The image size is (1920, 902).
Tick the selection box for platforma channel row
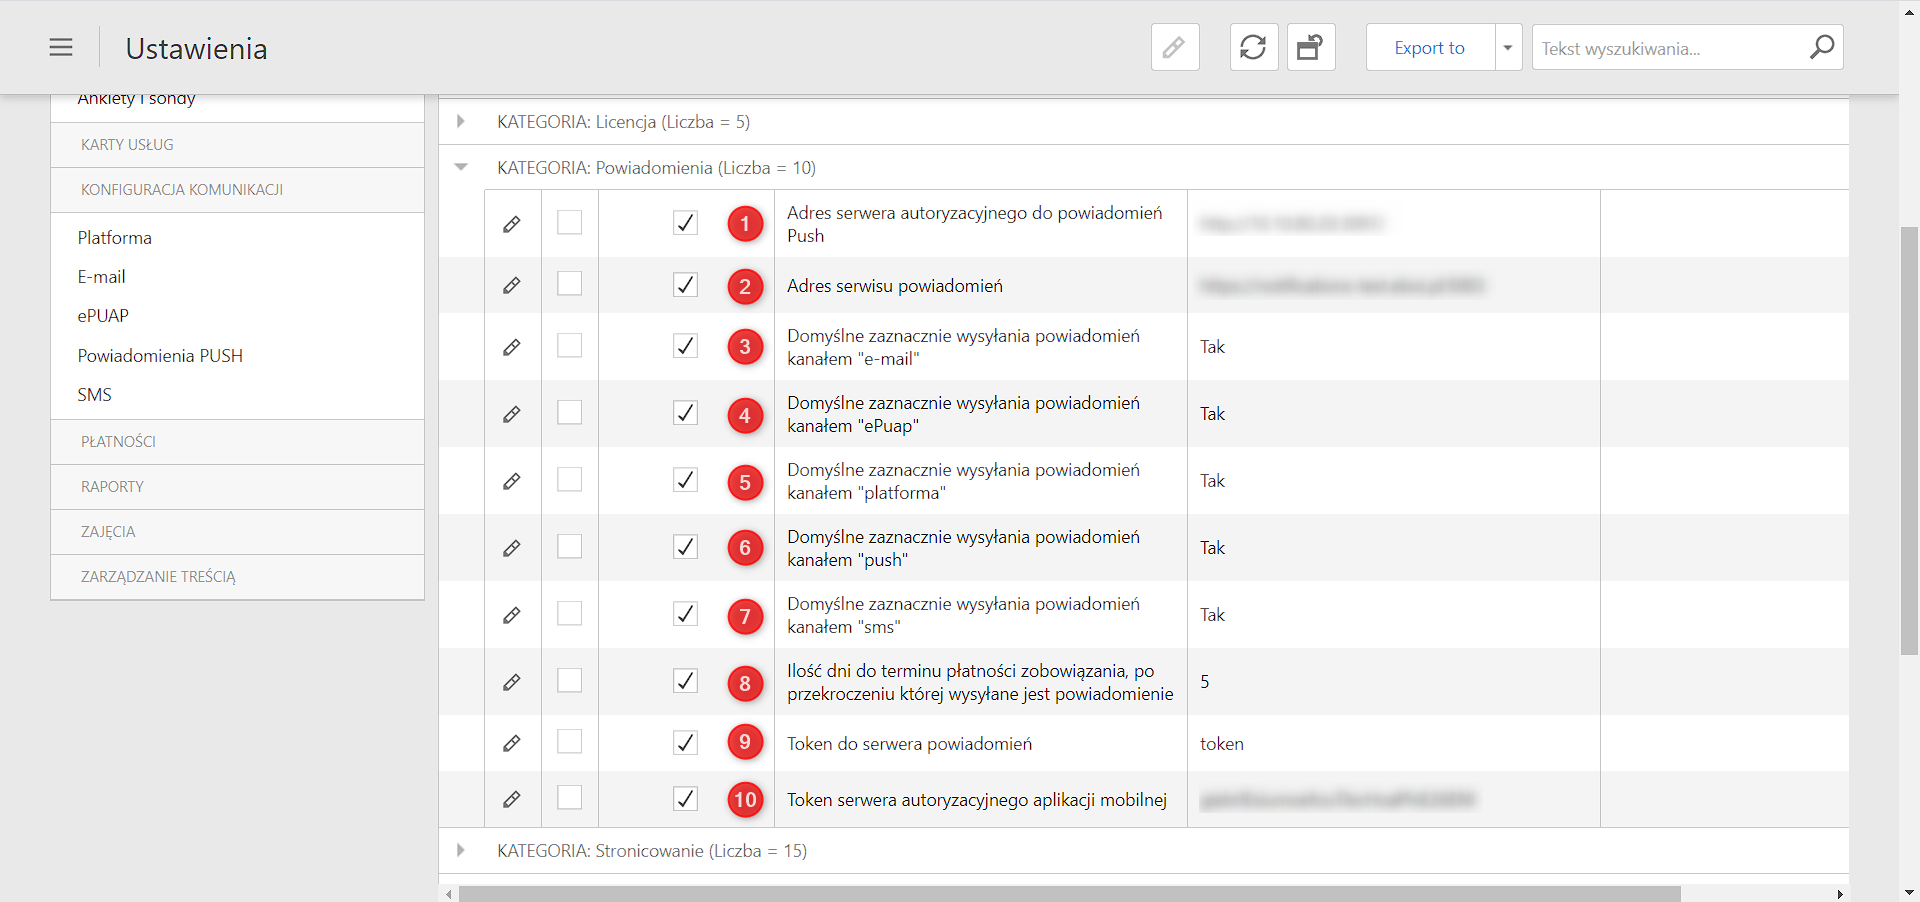569,480
